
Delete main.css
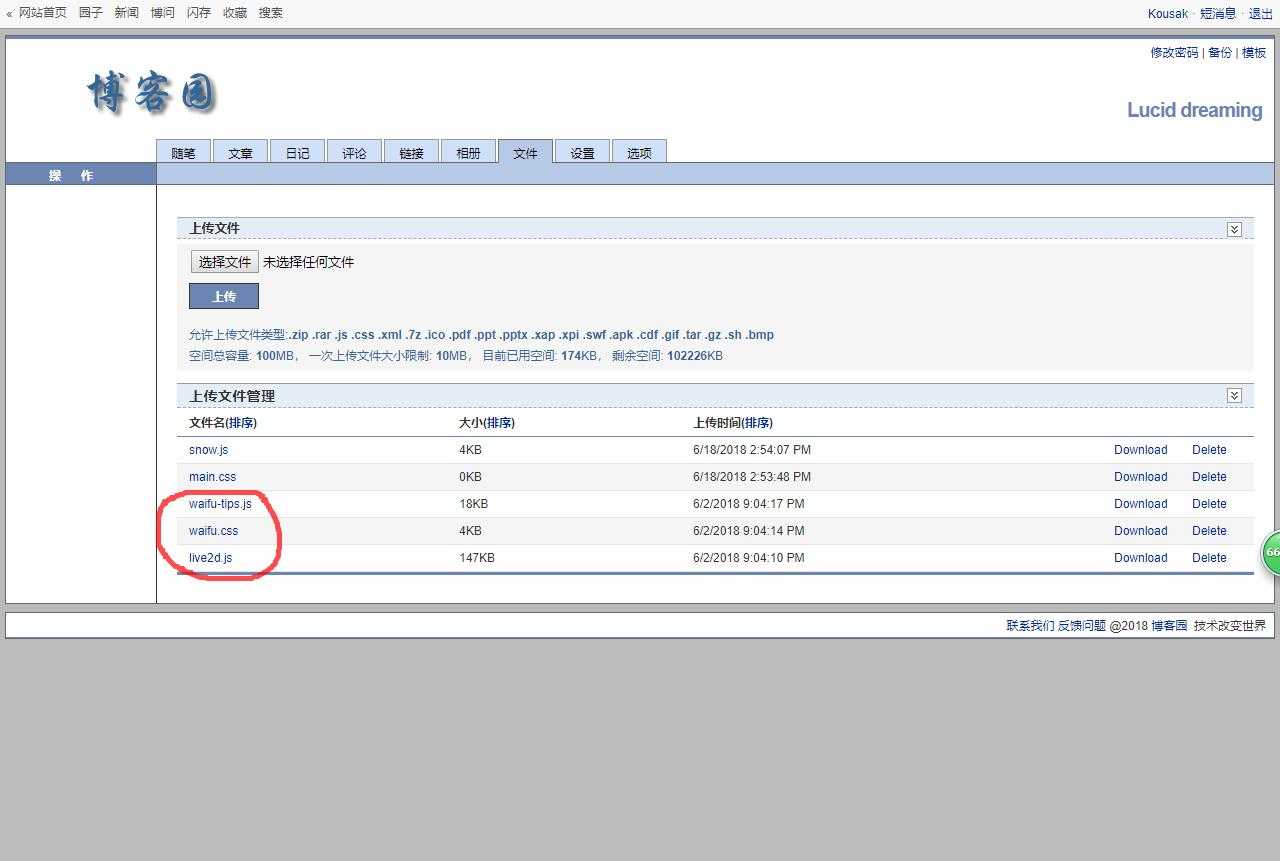[x=1209, y=477]
